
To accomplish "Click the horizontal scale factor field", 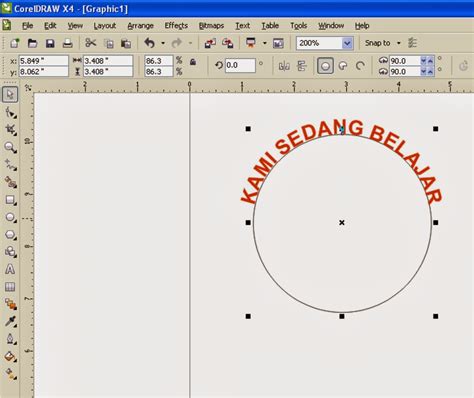I will (159, 61).
